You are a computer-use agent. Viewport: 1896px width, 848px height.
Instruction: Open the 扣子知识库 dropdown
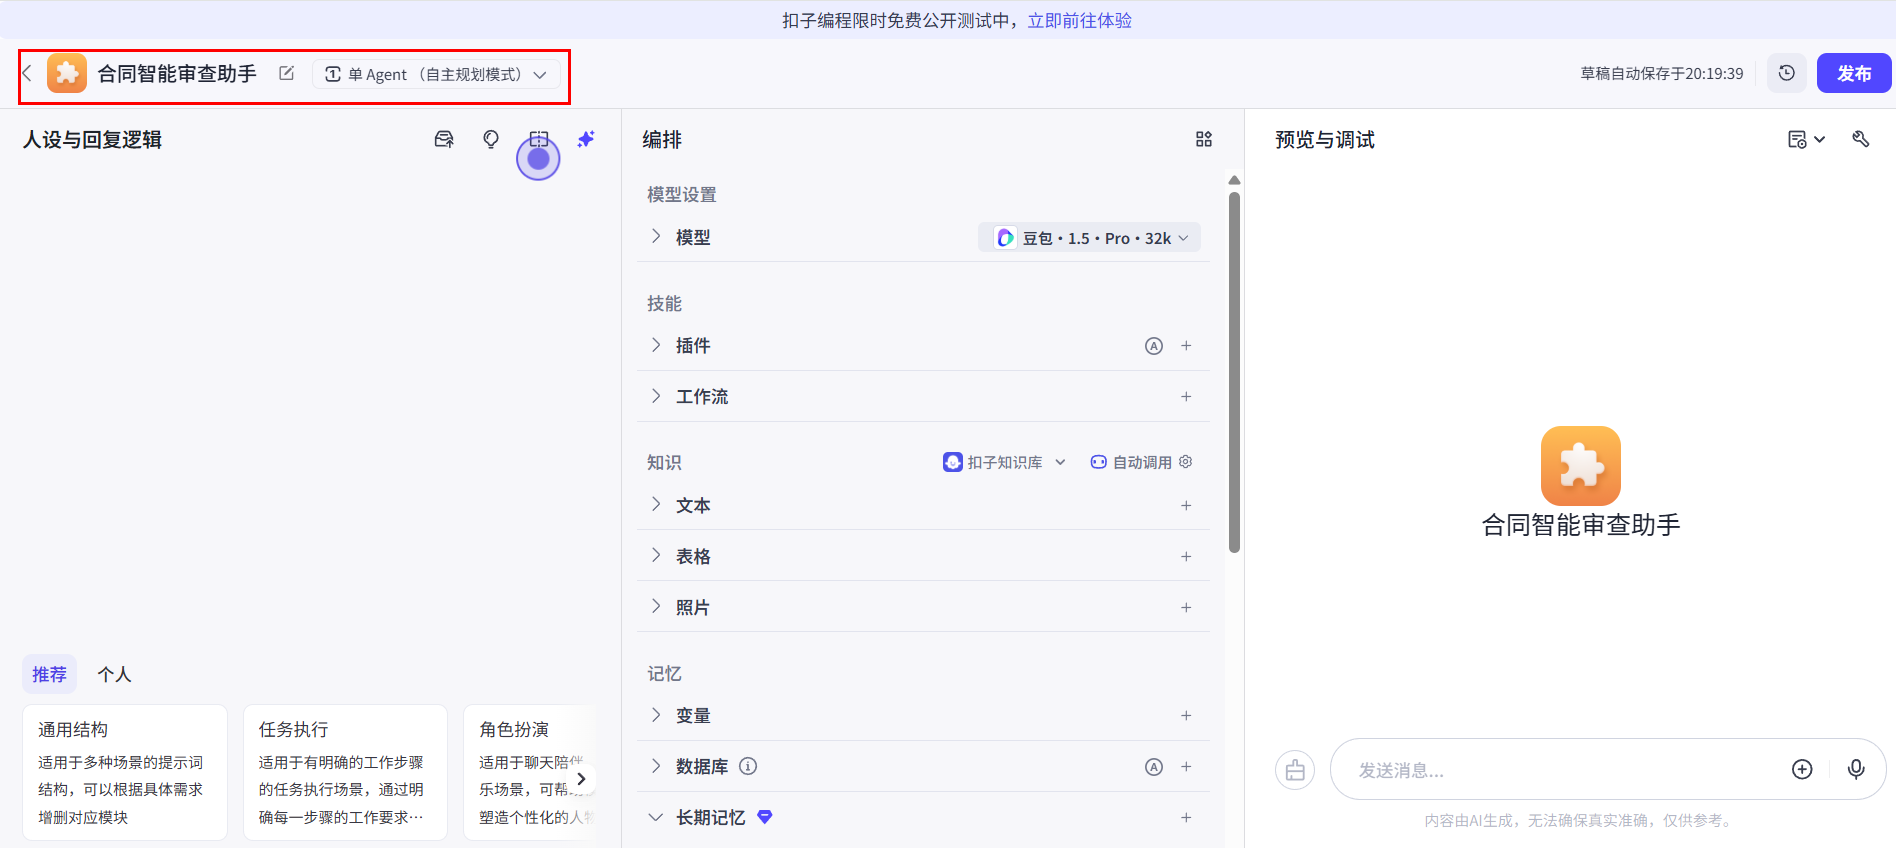pos(1005,462)
